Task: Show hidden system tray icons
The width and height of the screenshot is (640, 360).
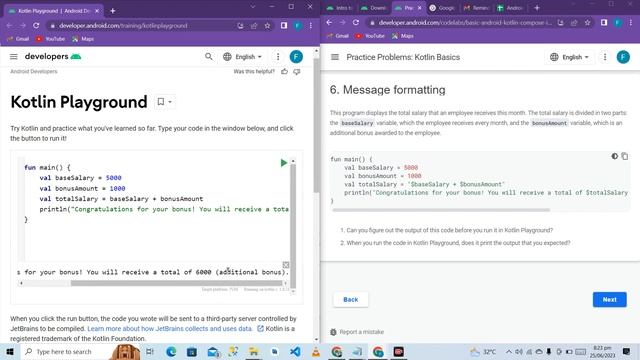Action: (509, 351)
